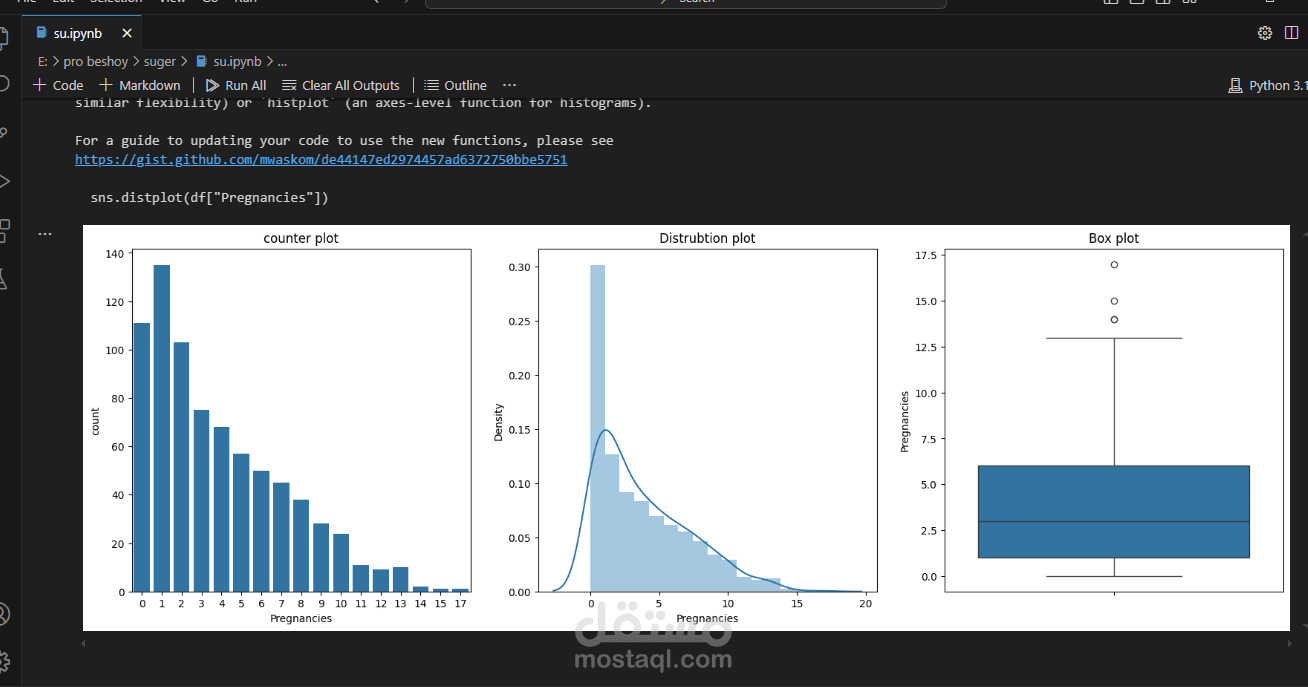Toggle the Outline view button
Screen dimensions: 1308x687
coord(455,85)
